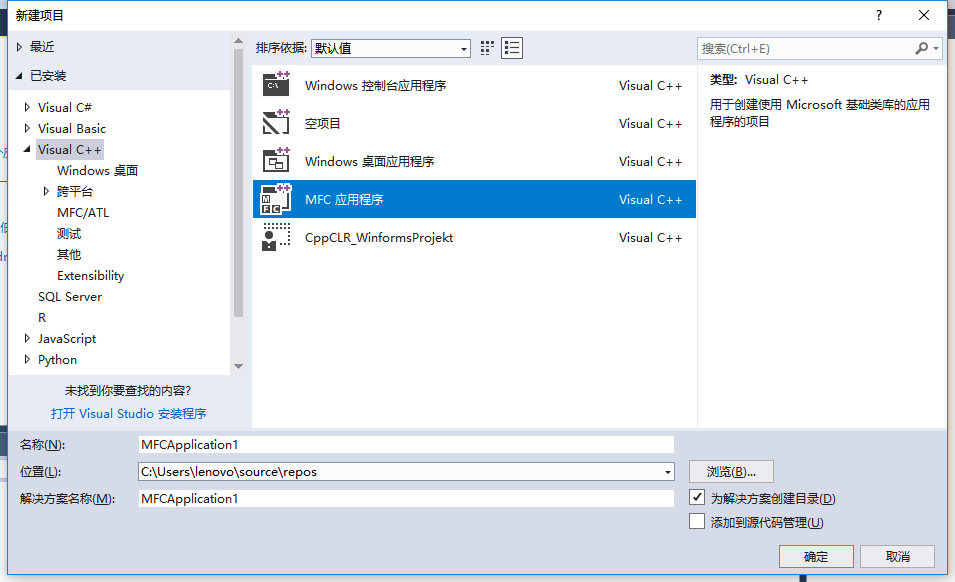Click the 确定 button
The height and width of the screenshot is (582, 955).
tap(815, 556)
